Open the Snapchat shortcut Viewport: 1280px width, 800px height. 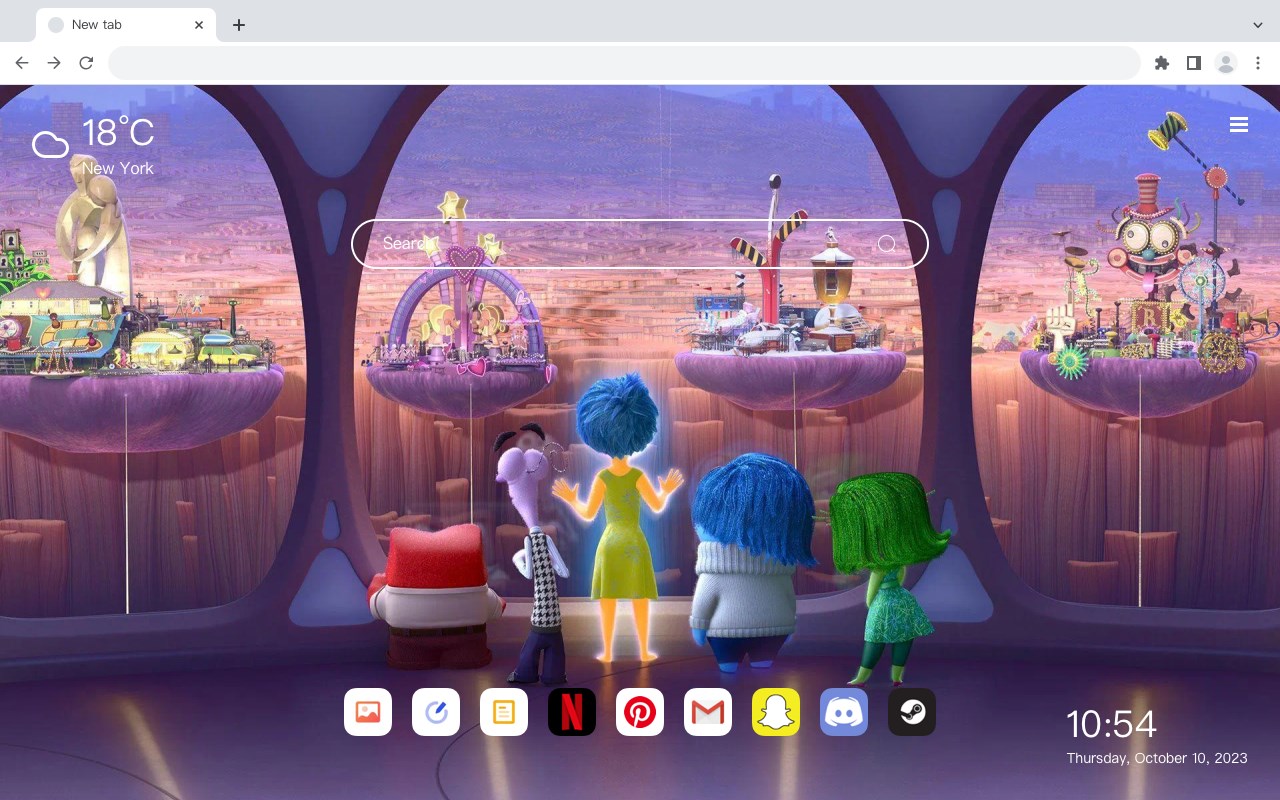(x=776, y=712)
